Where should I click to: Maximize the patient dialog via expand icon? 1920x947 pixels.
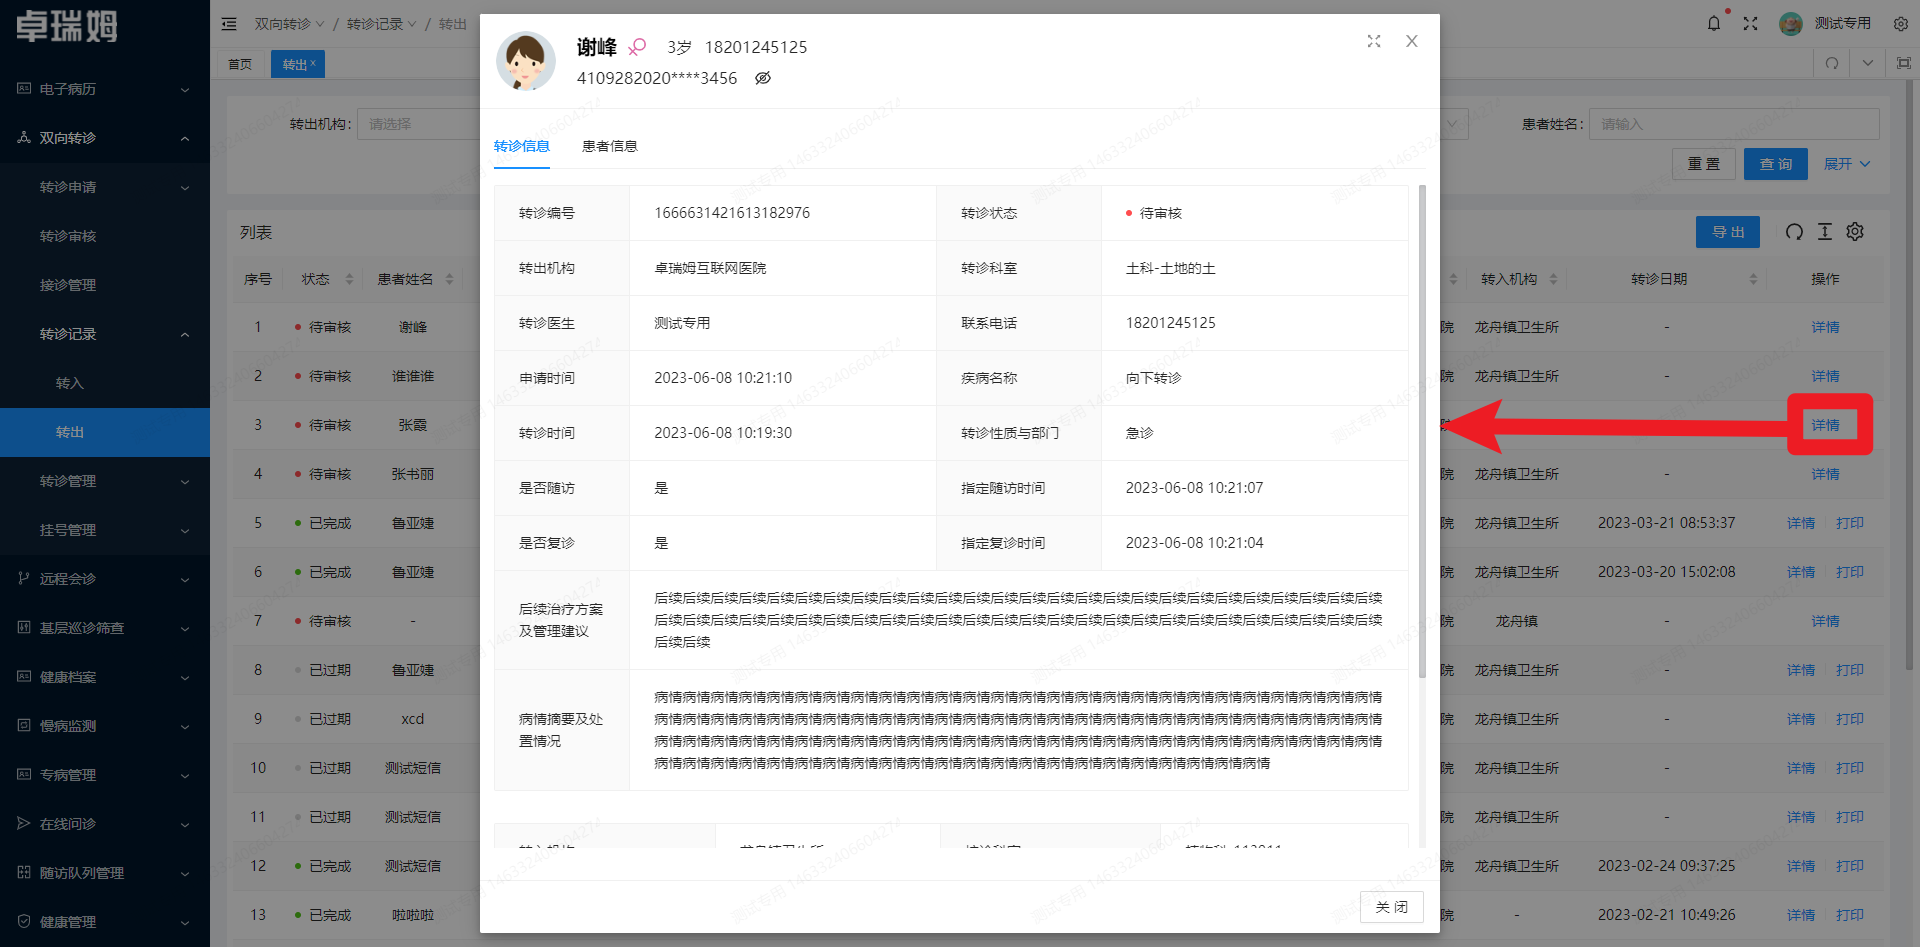point(1374,41)
